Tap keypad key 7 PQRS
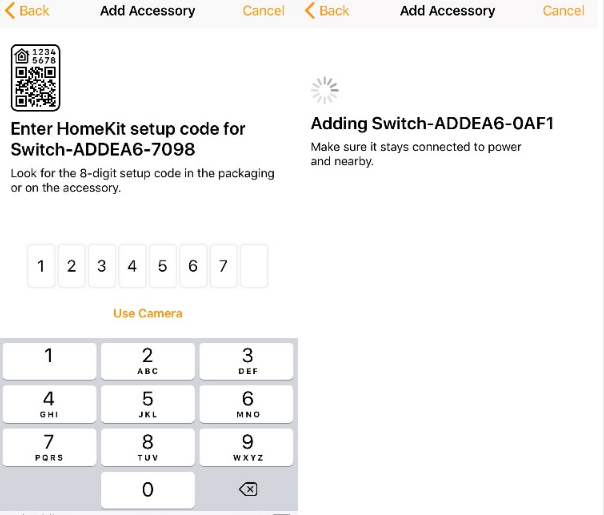The height and width of the screenshot is (515, 604). click(x=49, y=447)
